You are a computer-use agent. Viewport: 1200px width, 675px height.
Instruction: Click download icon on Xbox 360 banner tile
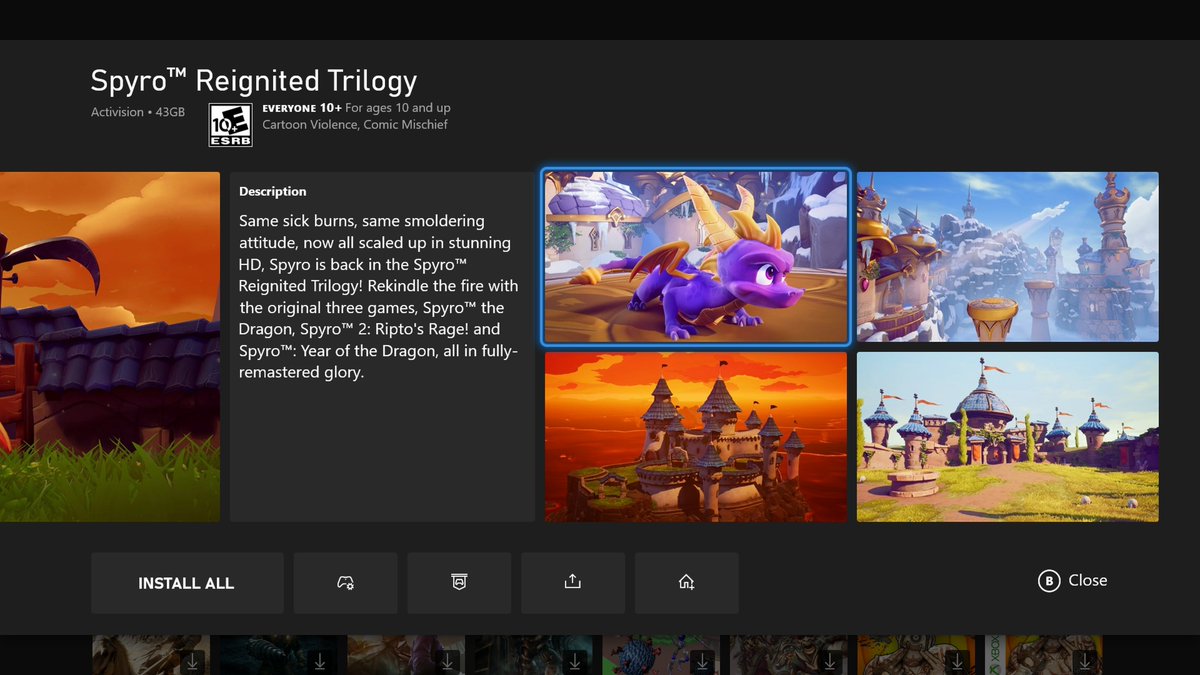point(1087,661)
